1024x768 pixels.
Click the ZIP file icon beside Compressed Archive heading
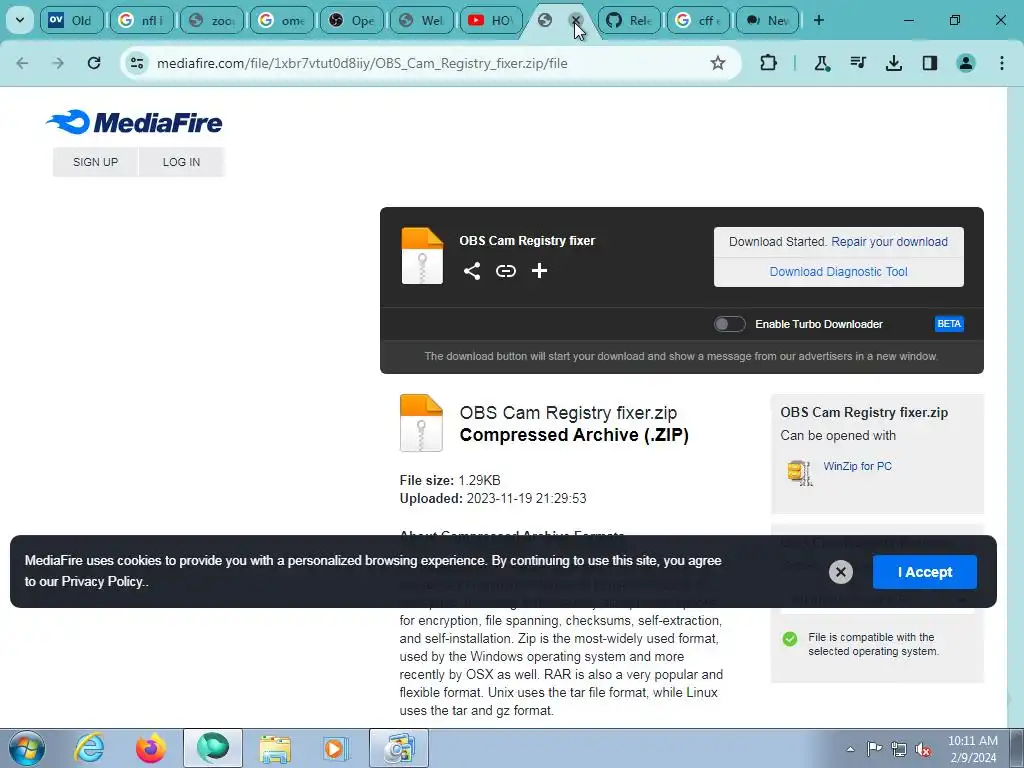pyautogui.click(x=421, y=423)
